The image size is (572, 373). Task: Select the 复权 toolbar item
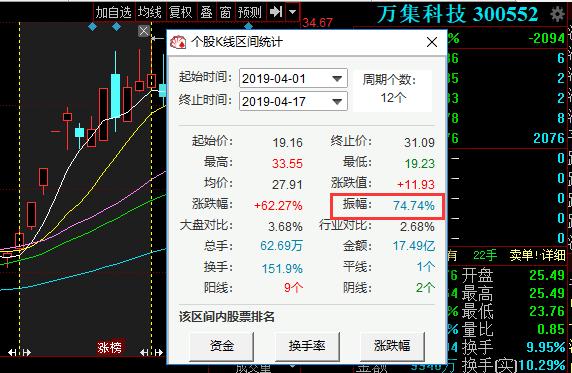[181, 12]
